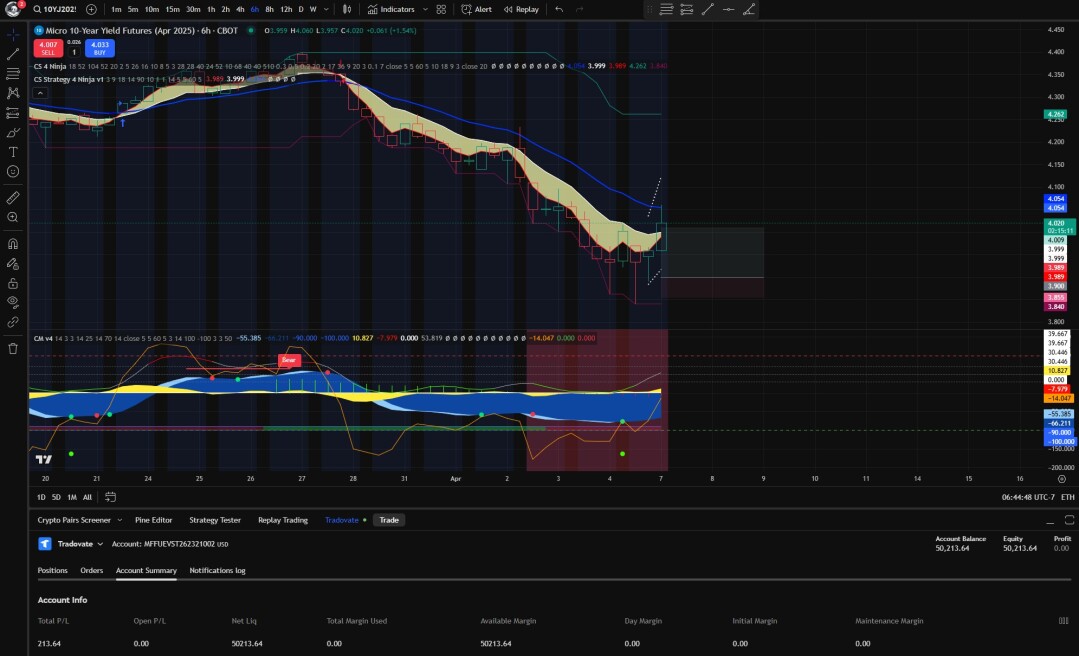1079x656 pixels.
Task: Expand the timeframe interval dropdown
Action: point(326,10)
